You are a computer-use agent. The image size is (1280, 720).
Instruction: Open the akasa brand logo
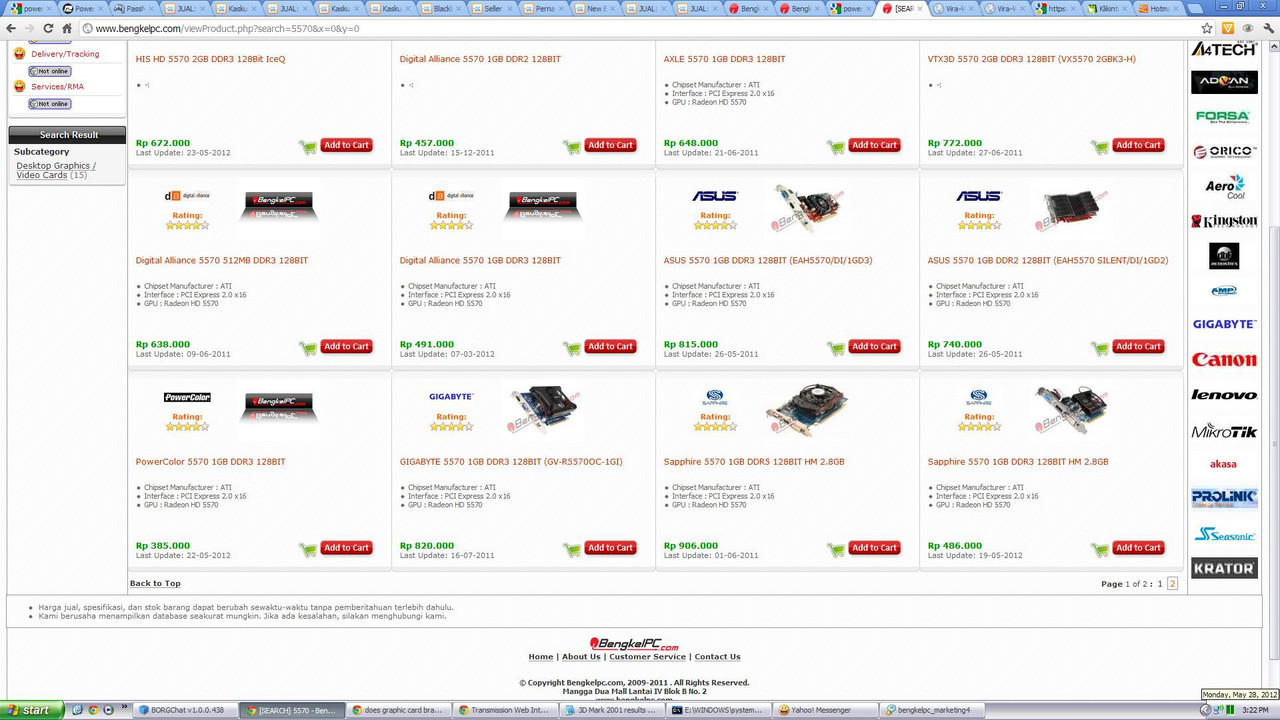point(1223,464)
